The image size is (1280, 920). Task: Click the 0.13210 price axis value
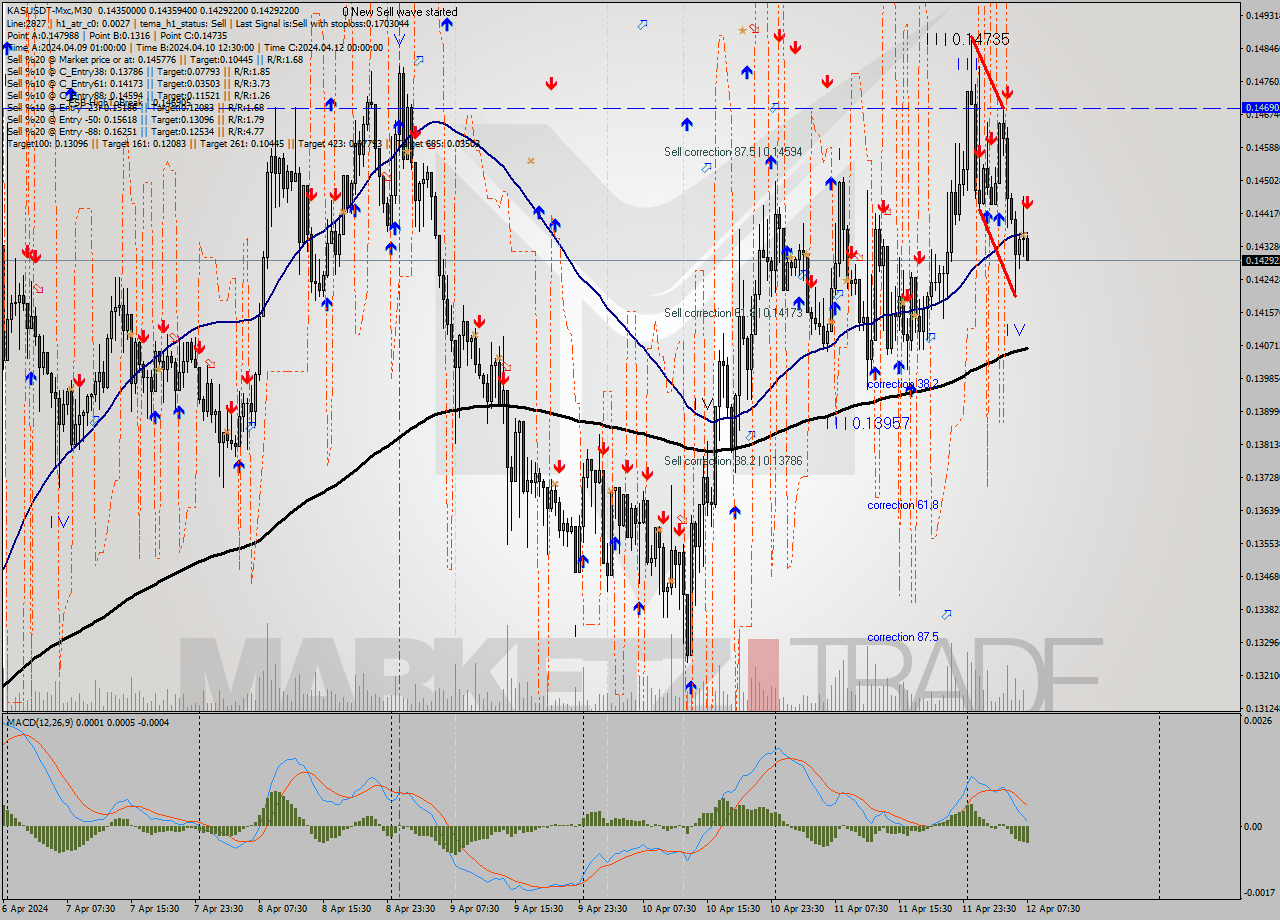click(1262, 675)
